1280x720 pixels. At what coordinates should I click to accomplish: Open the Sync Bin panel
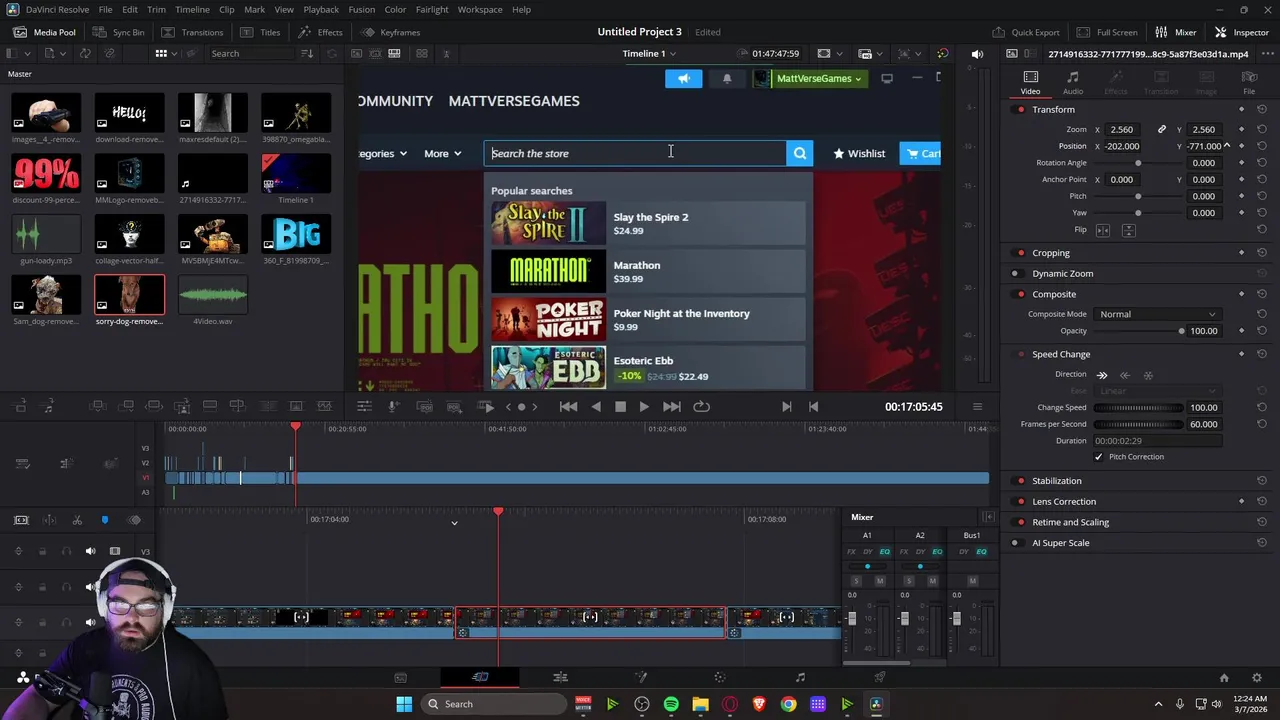tap(119, 32)
